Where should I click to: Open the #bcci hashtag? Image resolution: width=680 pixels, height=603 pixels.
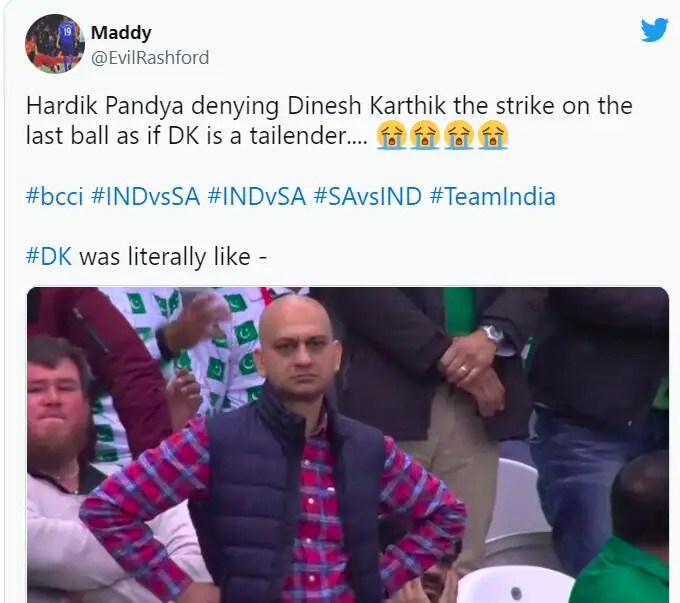55,196
